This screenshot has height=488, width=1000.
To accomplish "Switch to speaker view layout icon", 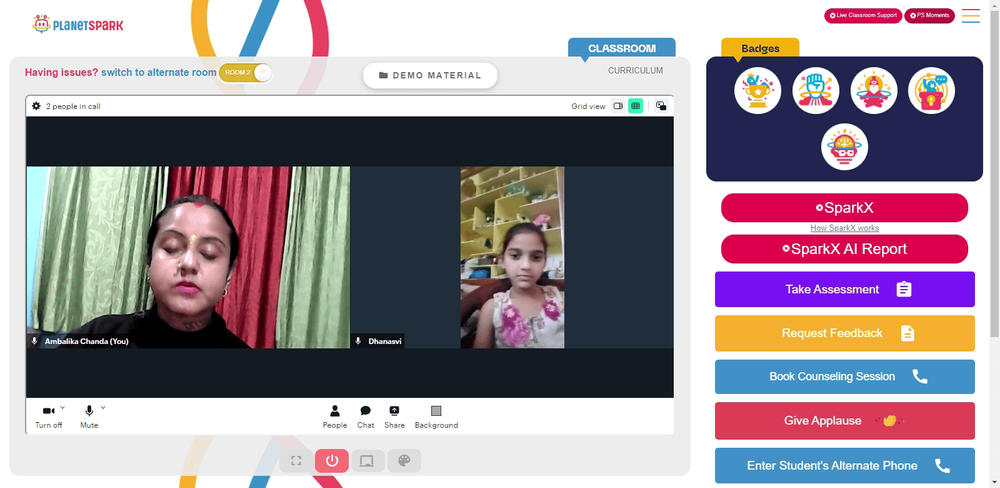I will click(617, 106).
